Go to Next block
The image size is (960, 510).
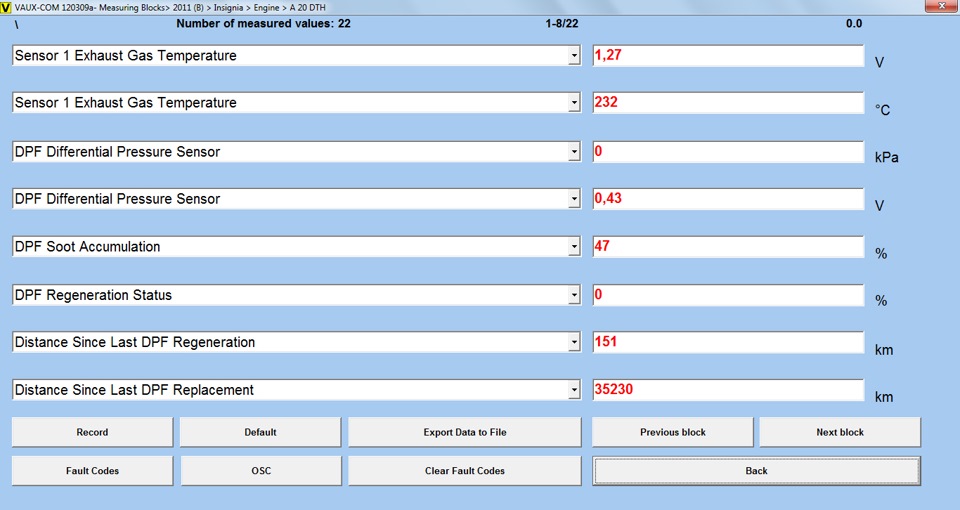[x=840, y=432]
